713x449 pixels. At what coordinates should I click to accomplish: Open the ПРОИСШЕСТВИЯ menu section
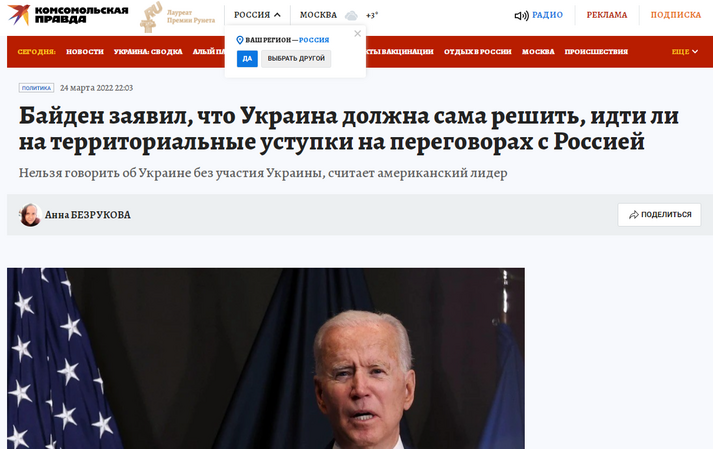(596, 51)
